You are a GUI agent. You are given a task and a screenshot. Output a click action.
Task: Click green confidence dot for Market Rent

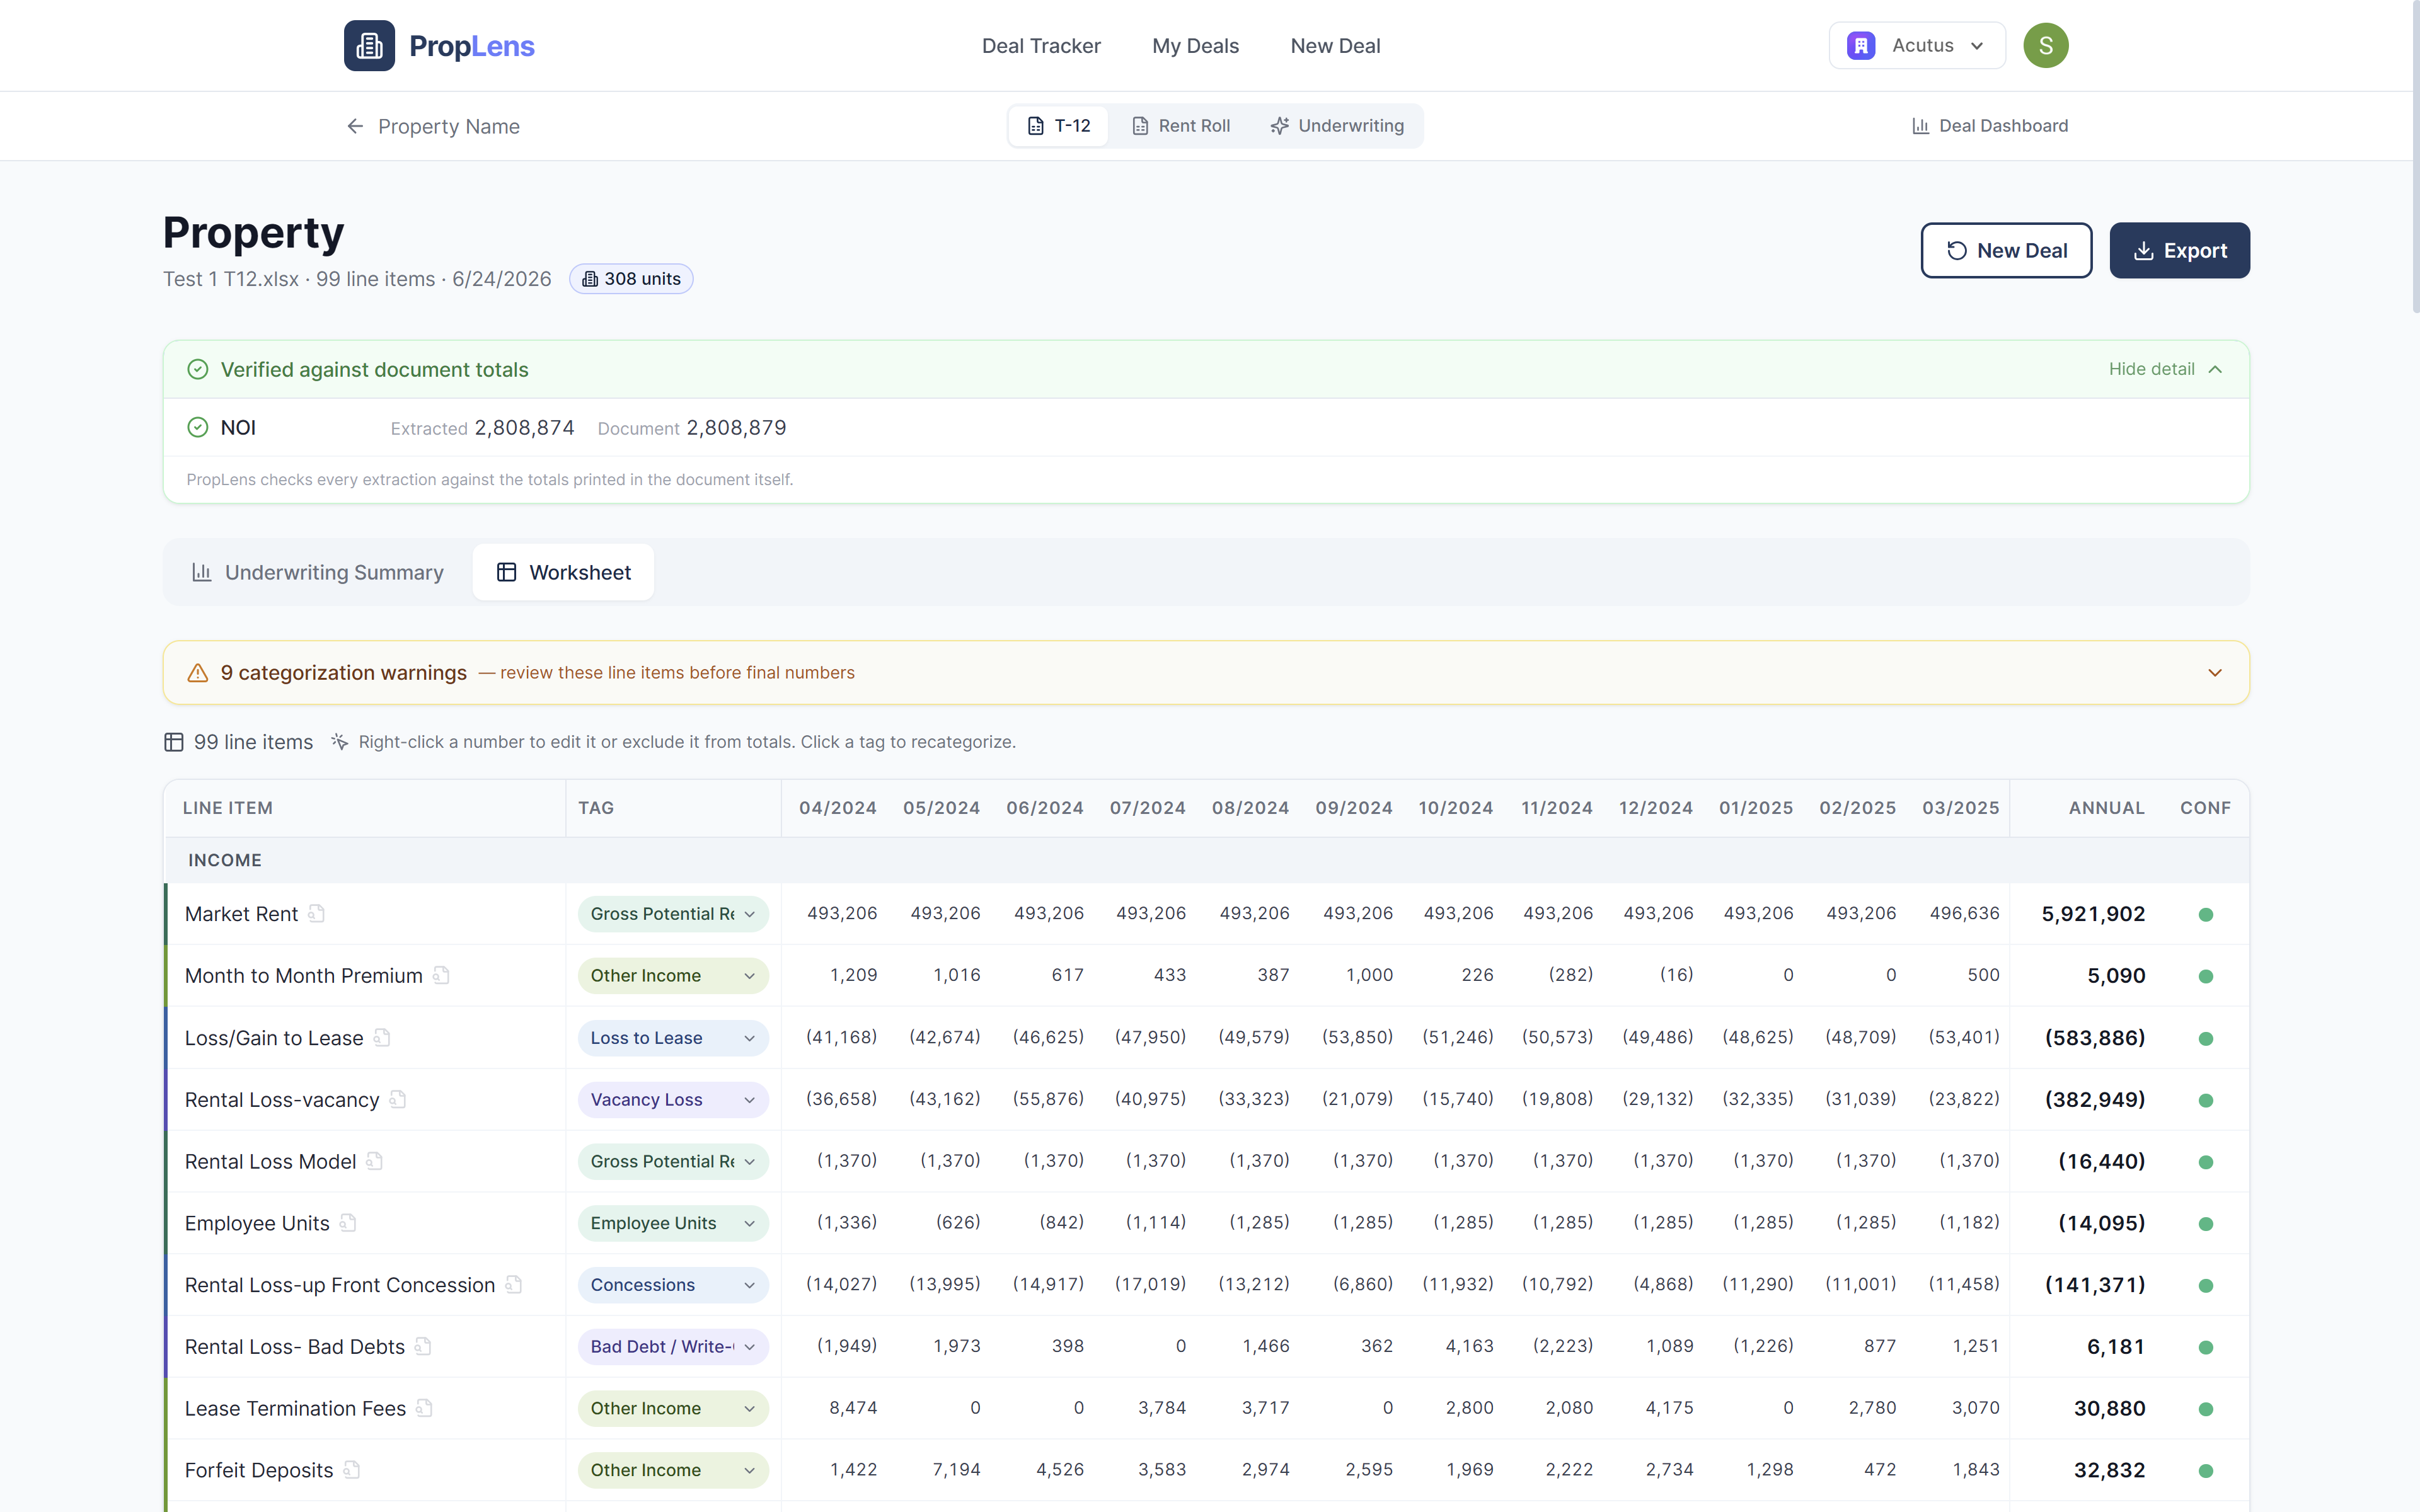(x=2205, y=914)
